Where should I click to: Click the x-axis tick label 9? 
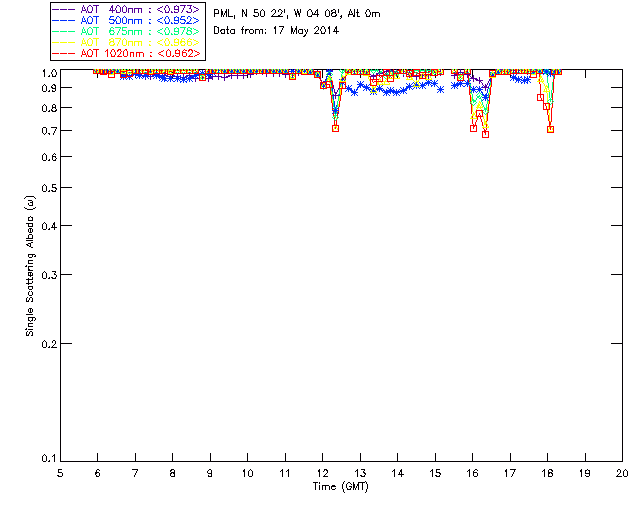click(x=210, y=473)
